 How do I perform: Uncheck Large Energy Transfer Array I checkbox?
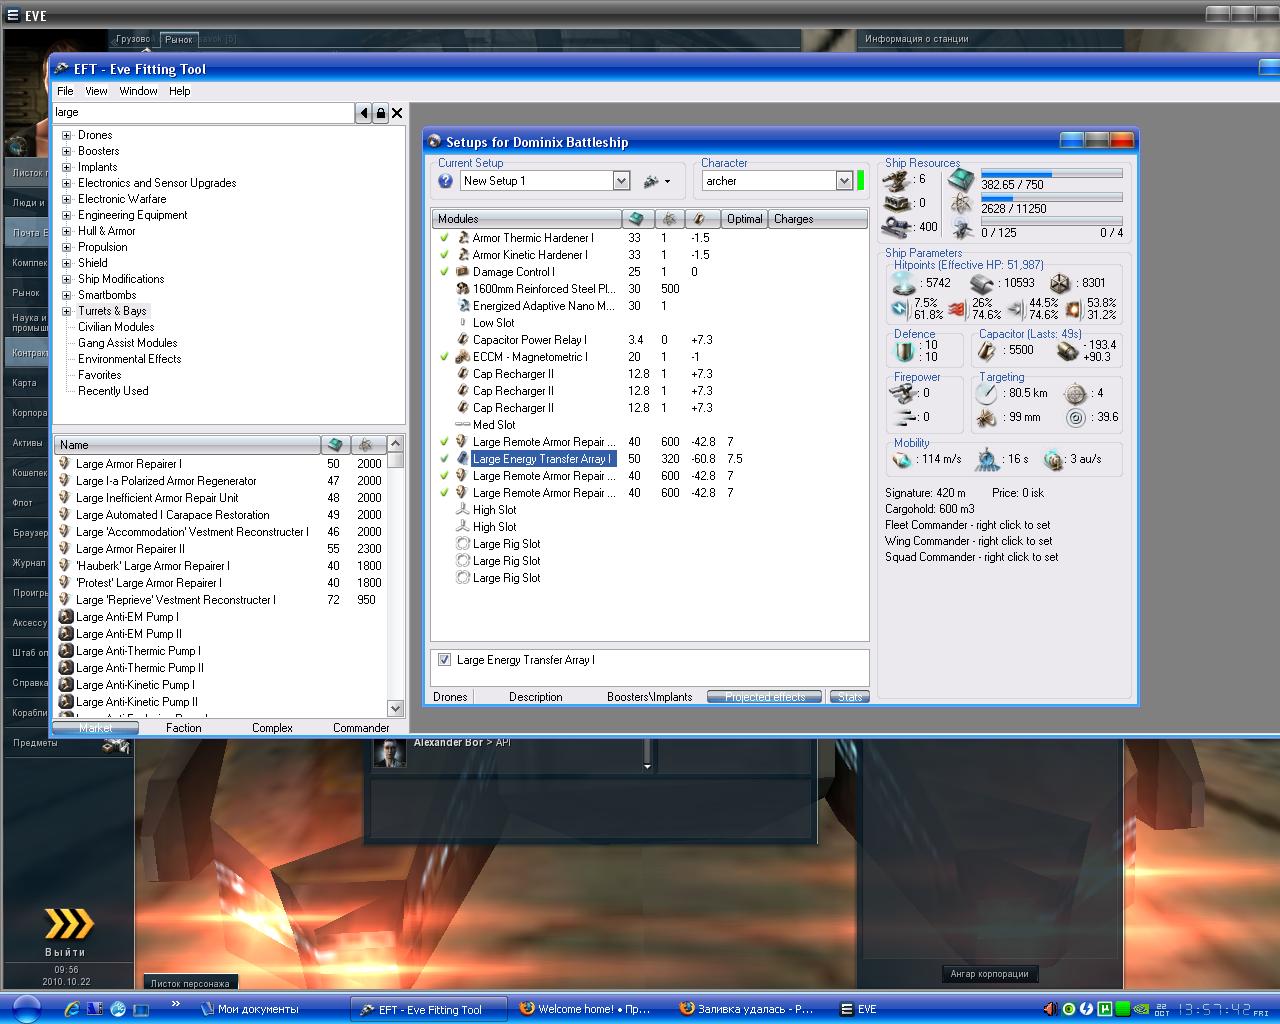coord(444,660)
